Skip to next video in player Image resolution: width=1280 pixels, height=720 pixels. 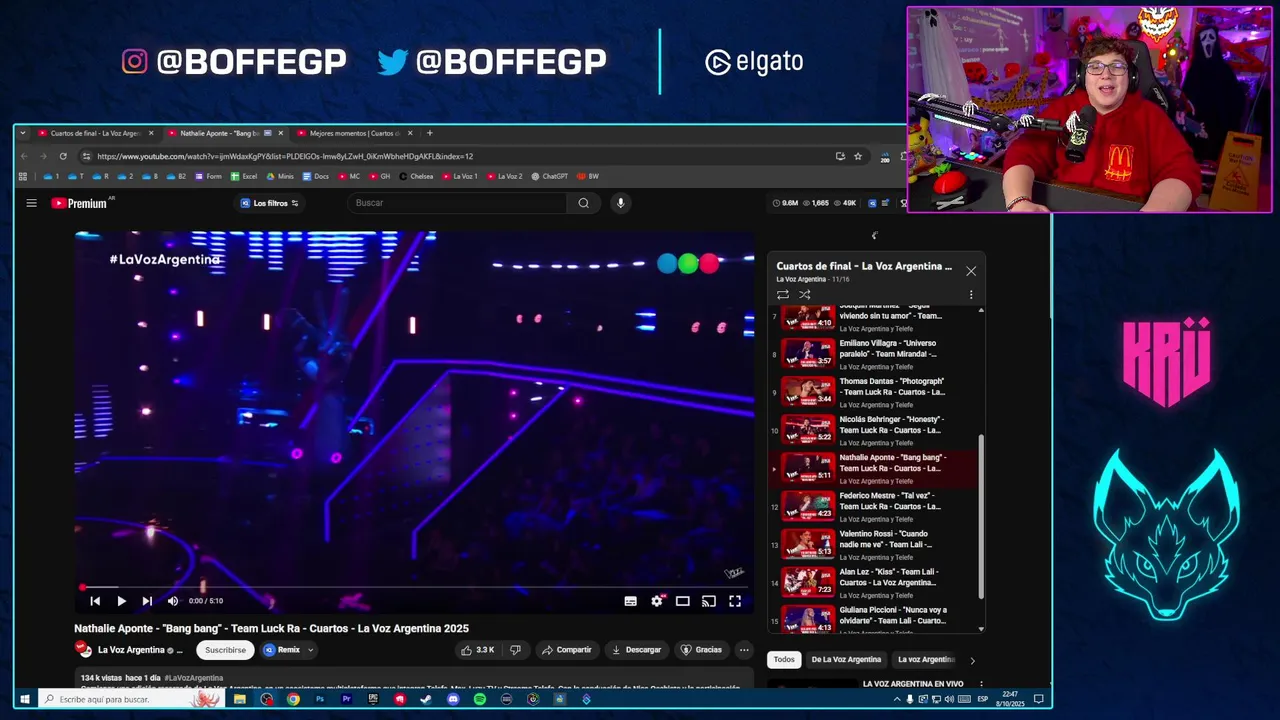tap(147, 601)
